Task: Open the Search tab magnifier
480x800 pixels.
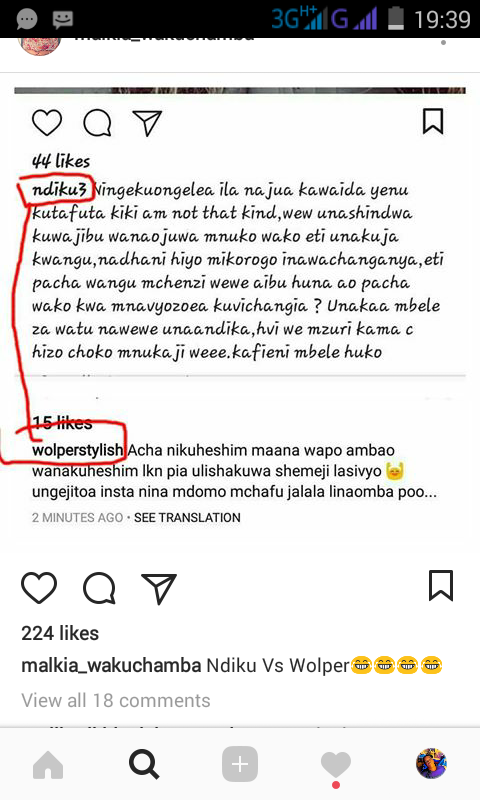Action: coord(144,764)
